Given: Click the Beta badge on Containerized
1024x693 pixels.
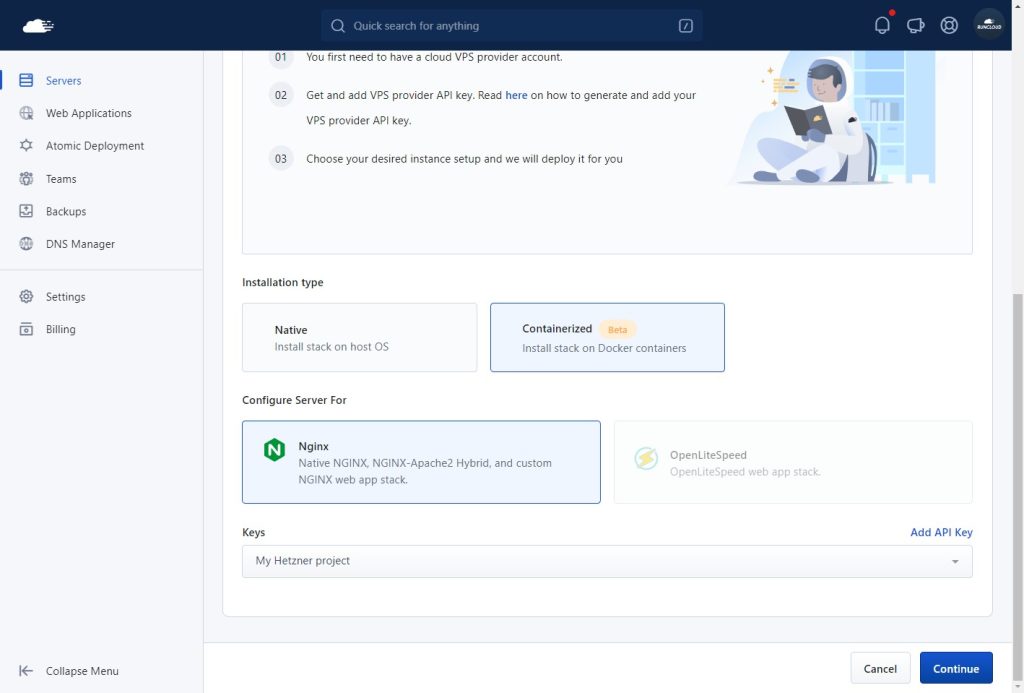Looking at the screenshot, I should pos(617,330).
